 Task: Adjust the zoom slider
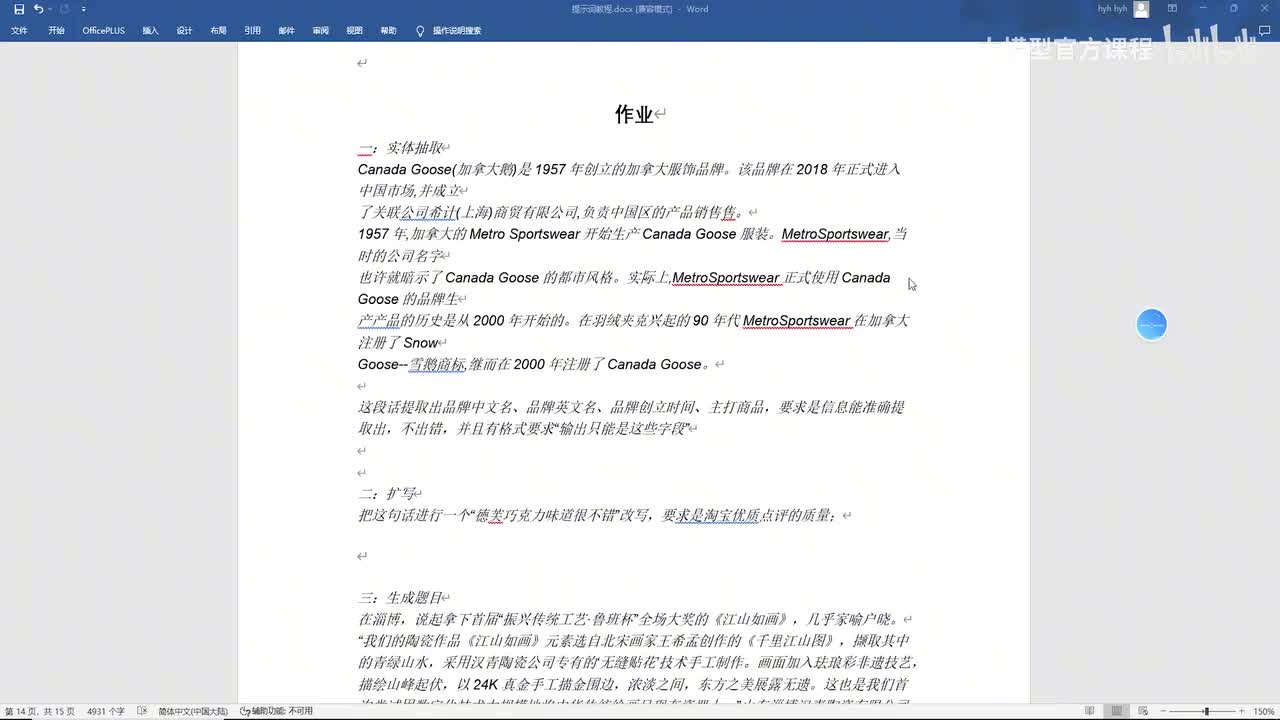(1206, 711)
